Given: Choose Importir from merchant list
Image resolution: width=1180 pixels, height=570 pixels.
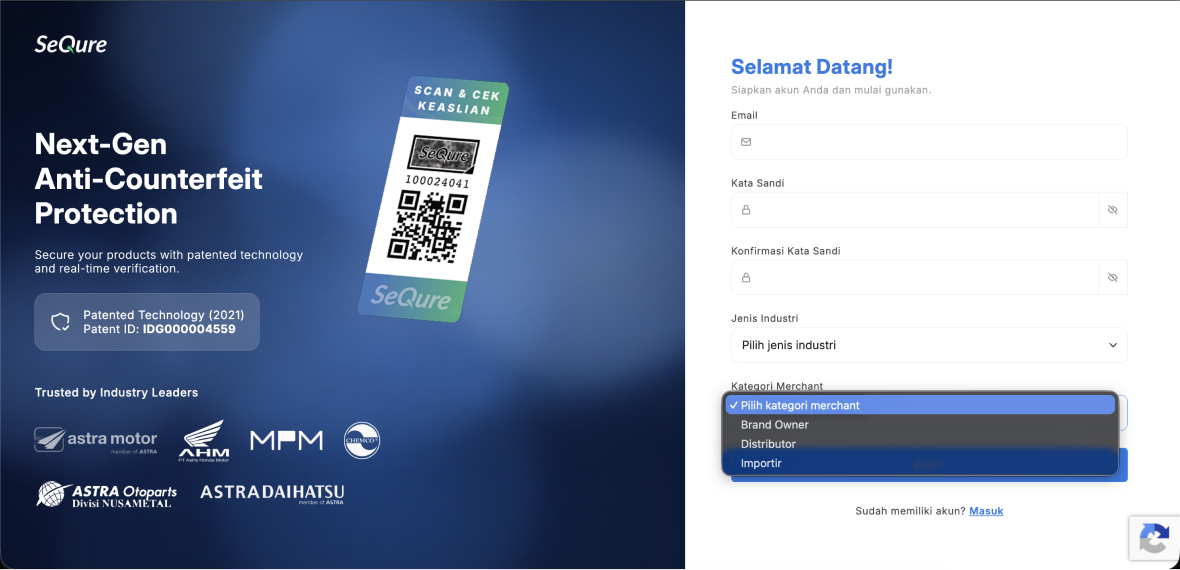Looking at the screenshot, I should pyautogui.click(x=920, y=463).
